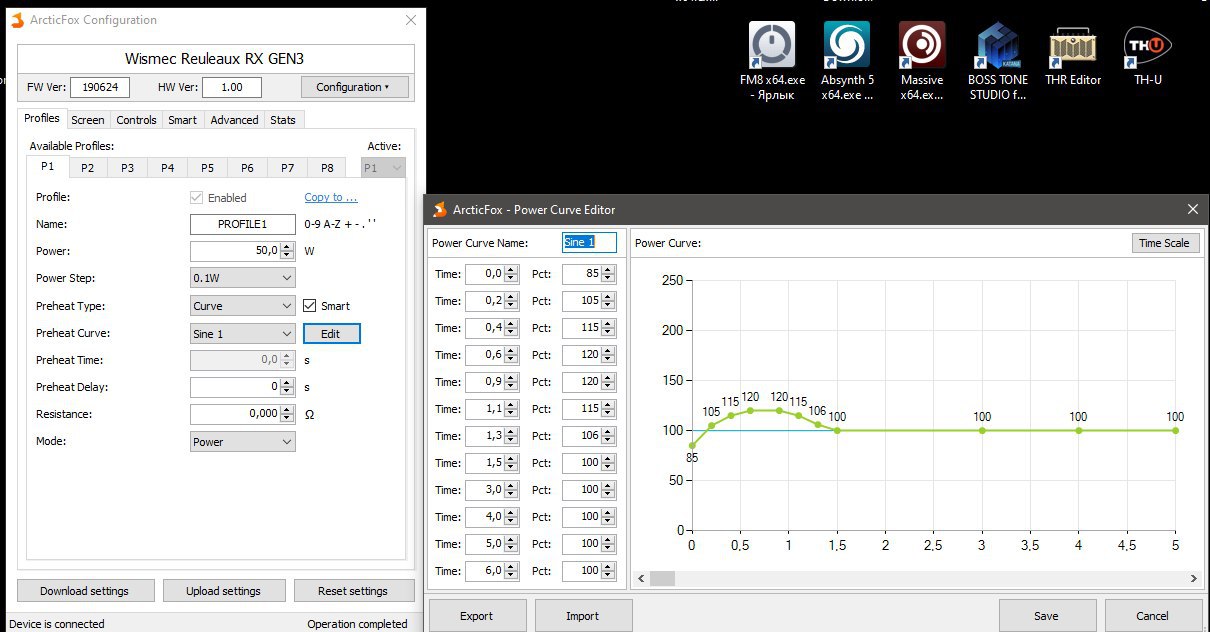
Task: Select the P8 profile tab
Action: click(327, 168)
